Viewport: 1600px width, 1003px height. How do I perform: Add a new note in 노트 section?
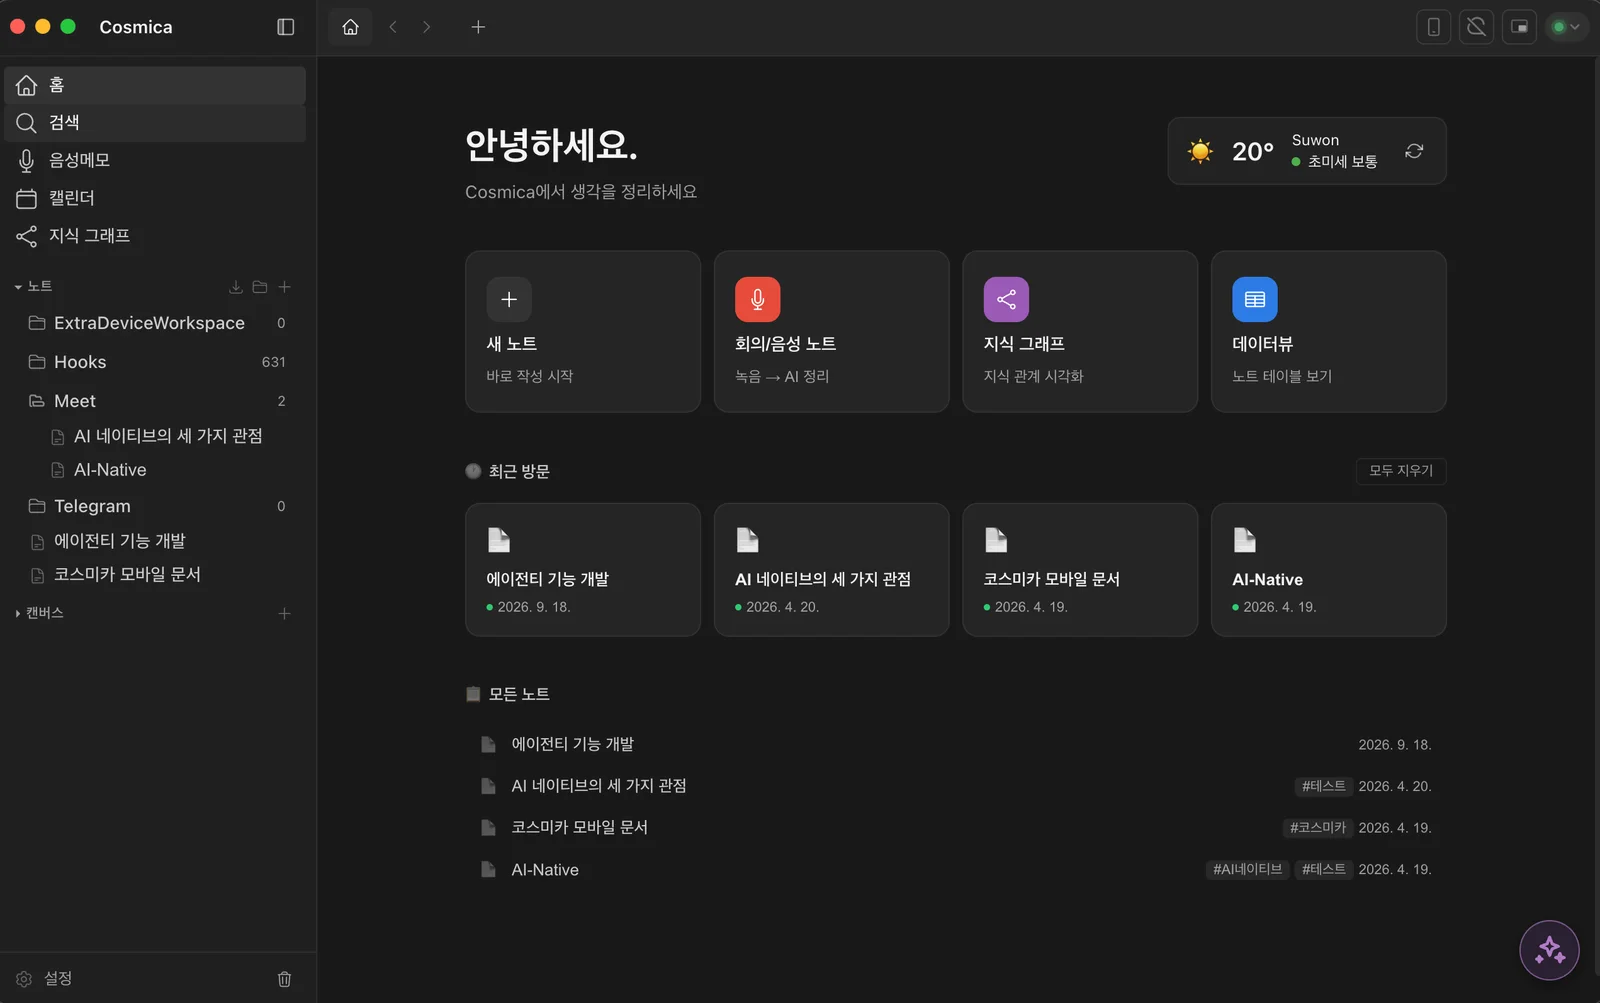click(x=284, y=287)
